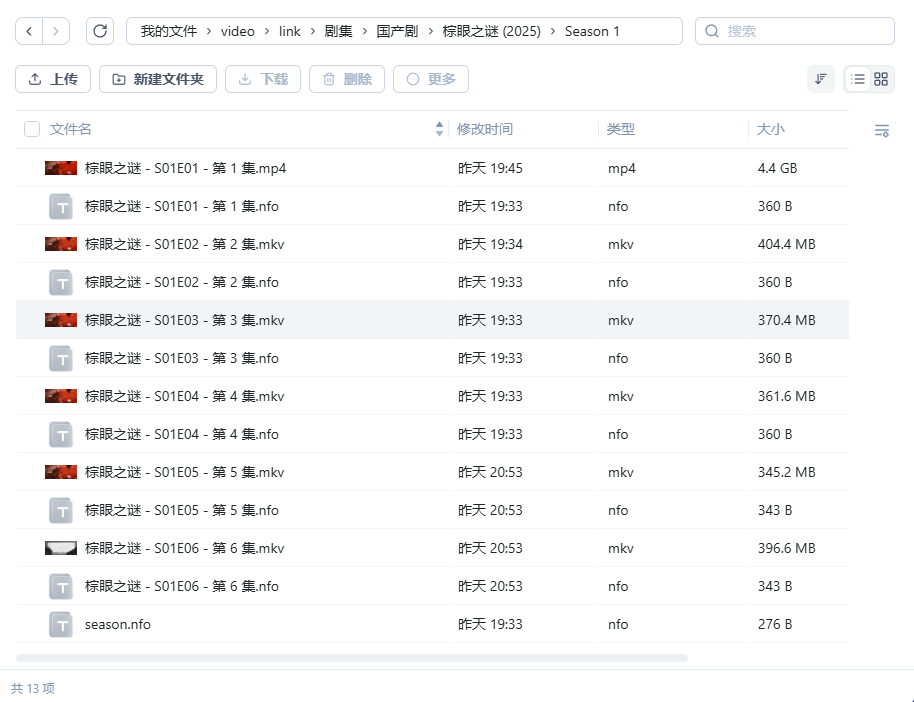This screenshot has width=914, height=702.
Task: Go to 我的文件 breadcrumb root
Action: [x=169, y=31]
